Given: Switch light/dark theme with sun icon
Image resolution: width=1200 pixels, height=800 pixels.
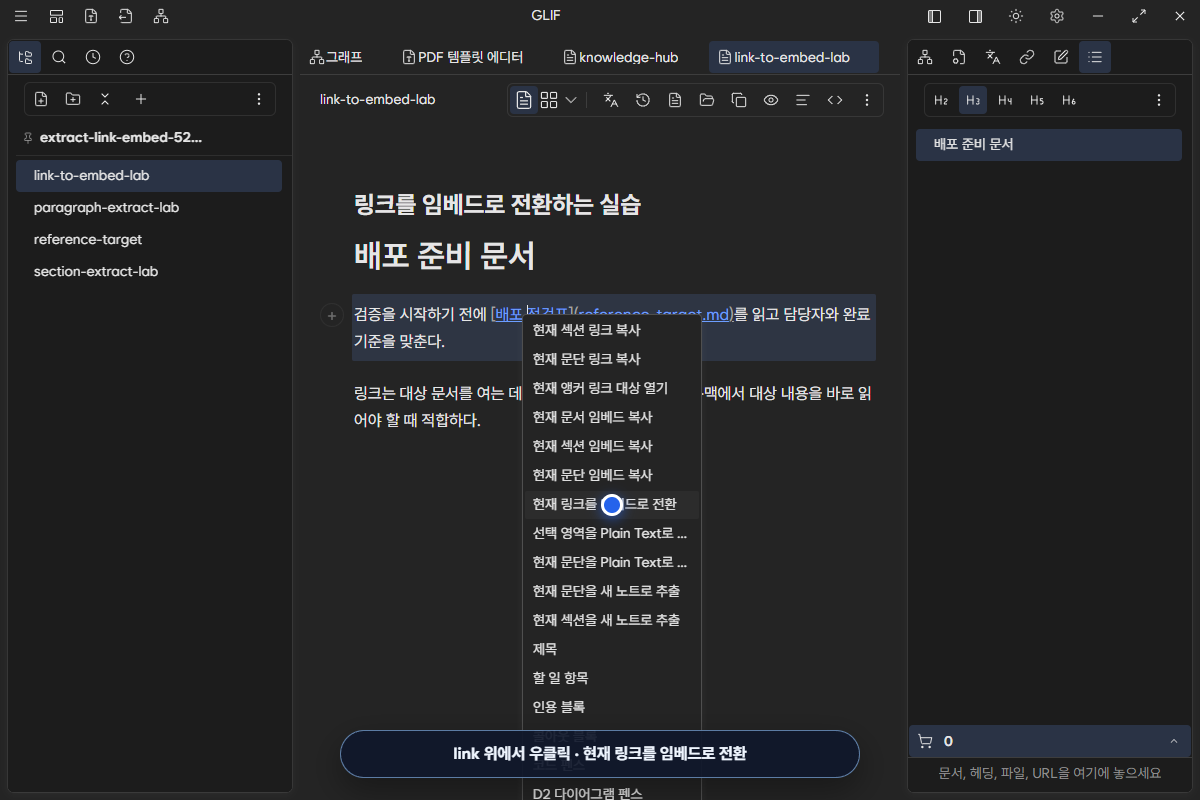Looking at the screenshot, I should (1016, 16).
